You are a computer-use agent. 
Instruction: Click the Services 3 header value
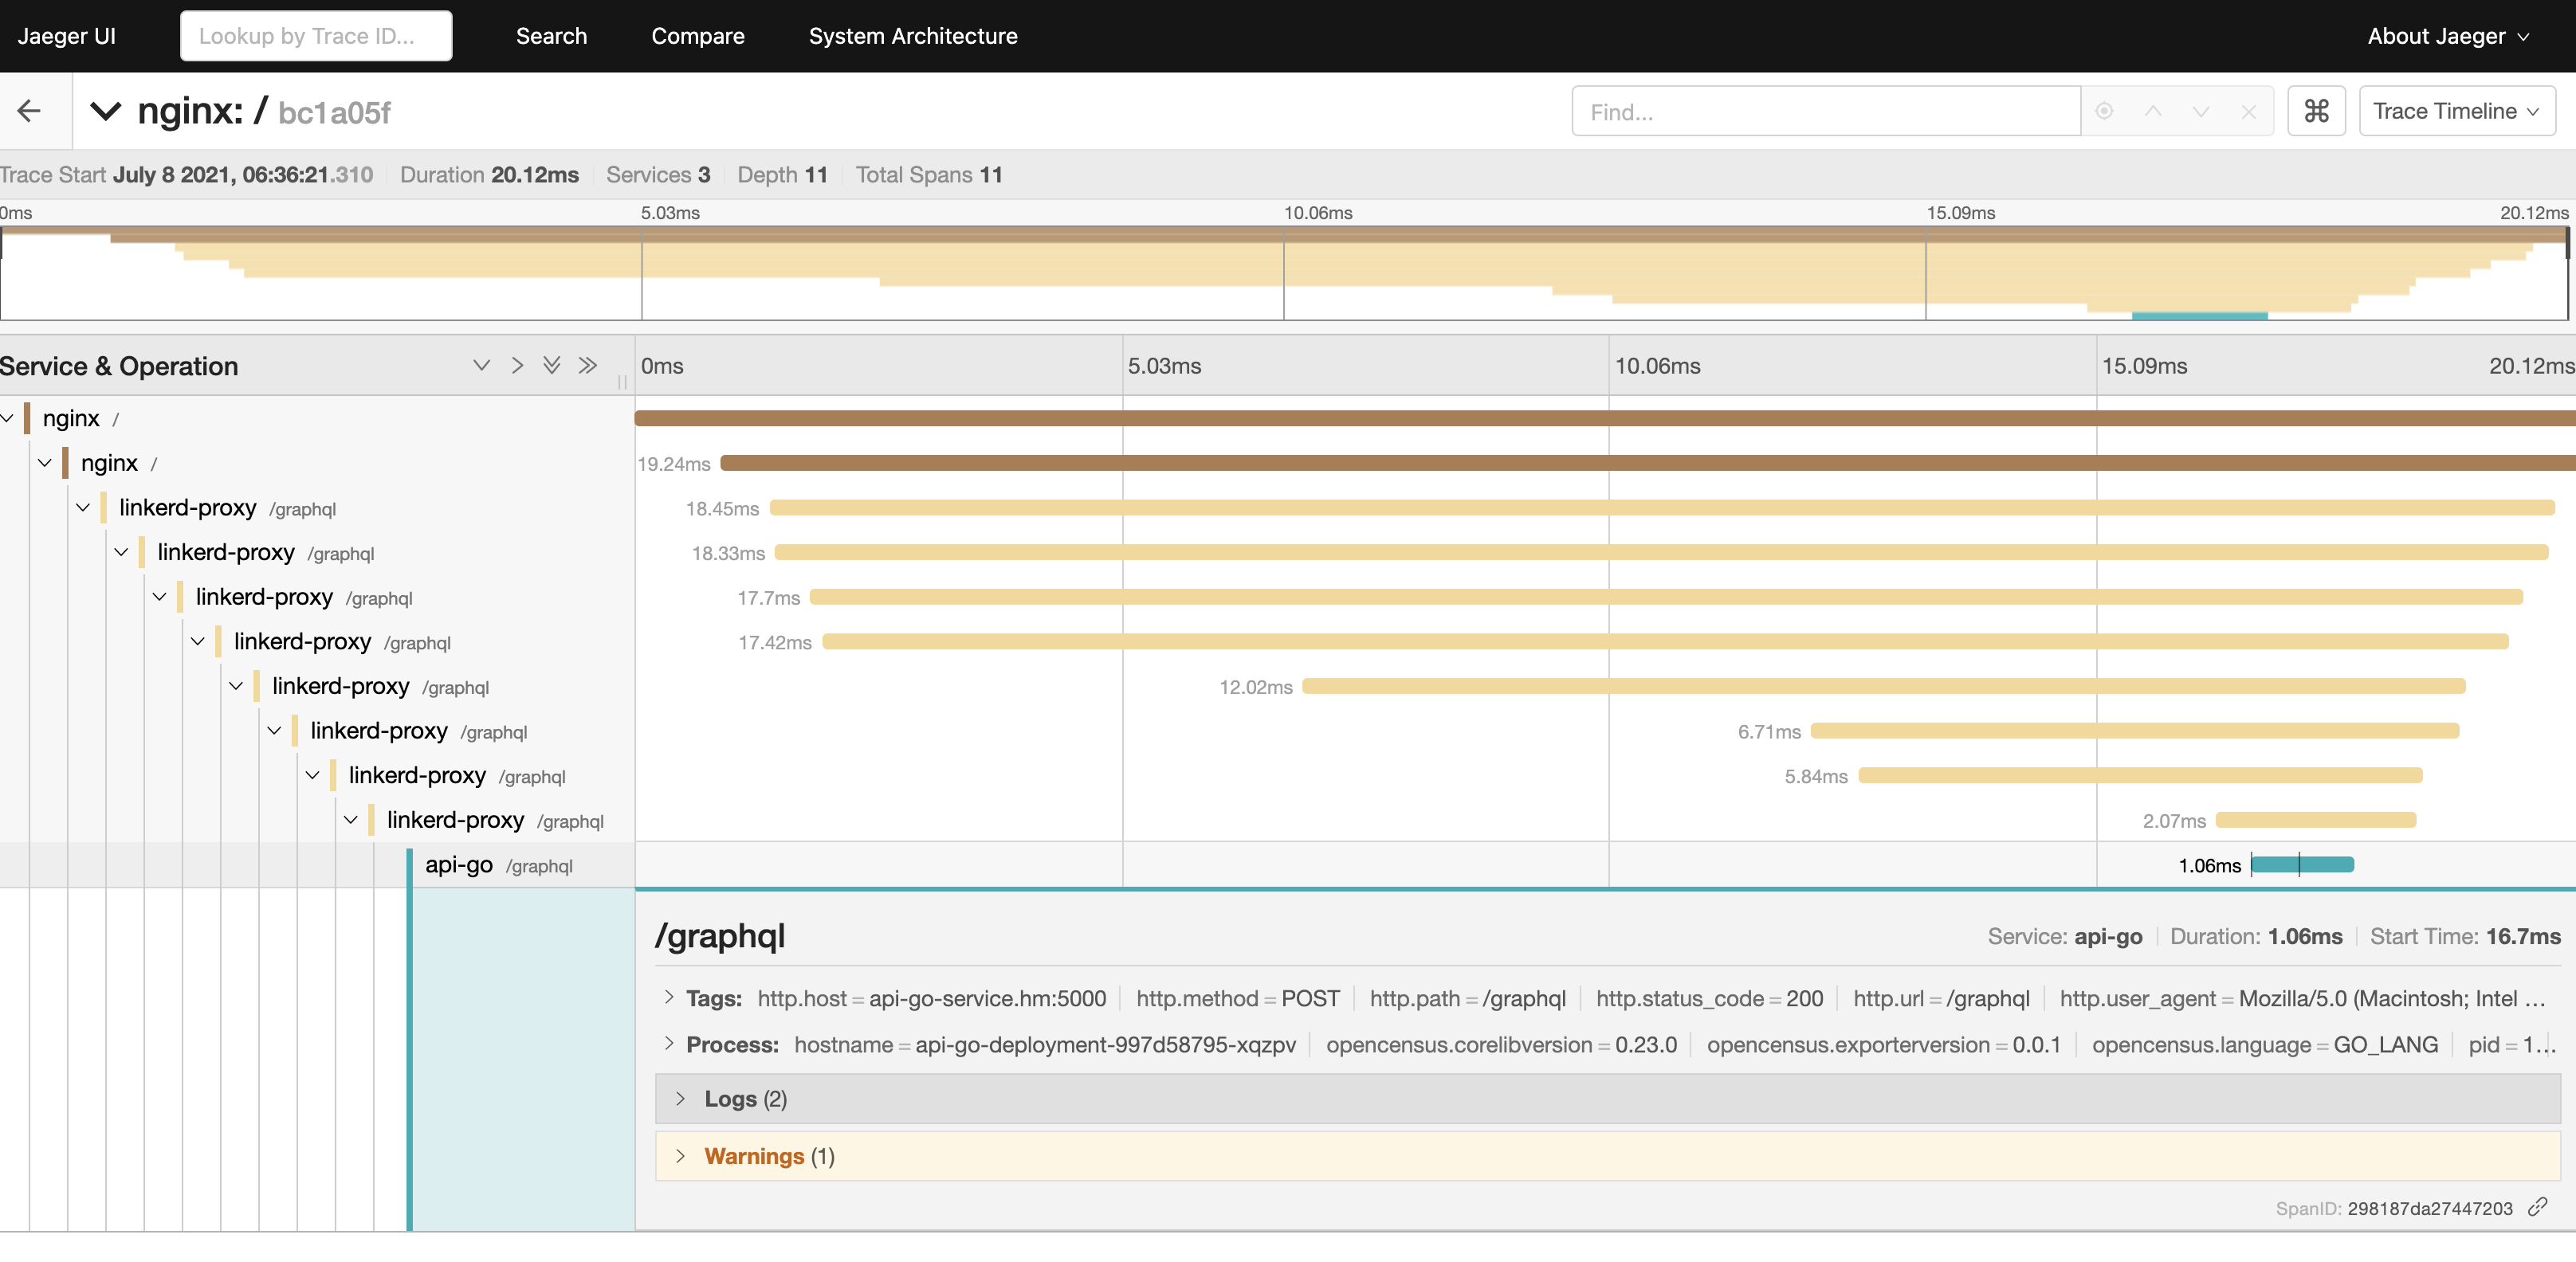[704, 175]
